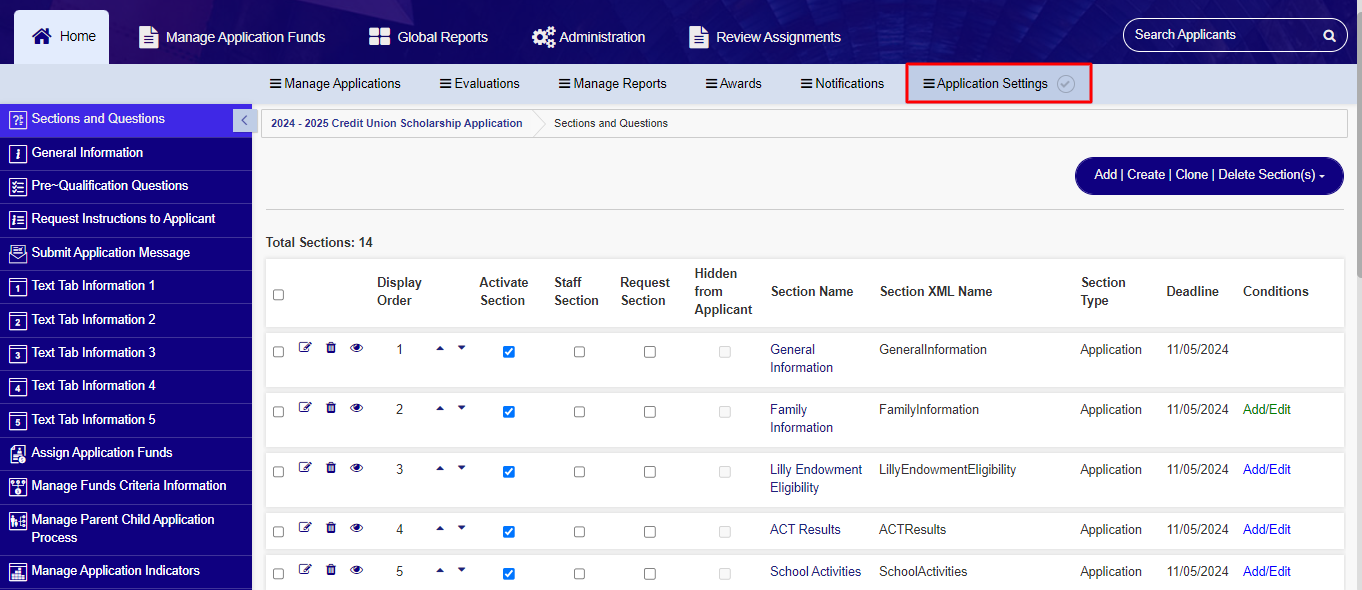Move Family Information down in display order

pos(461,408)
